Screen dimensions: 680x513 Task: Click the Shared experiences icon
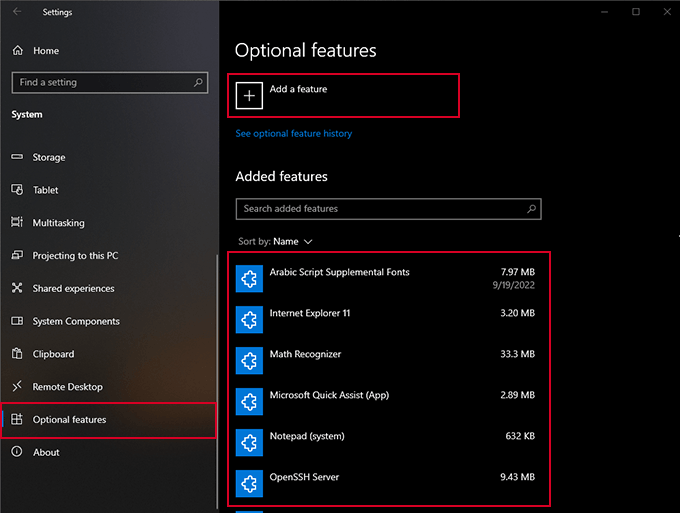[17, 288]
